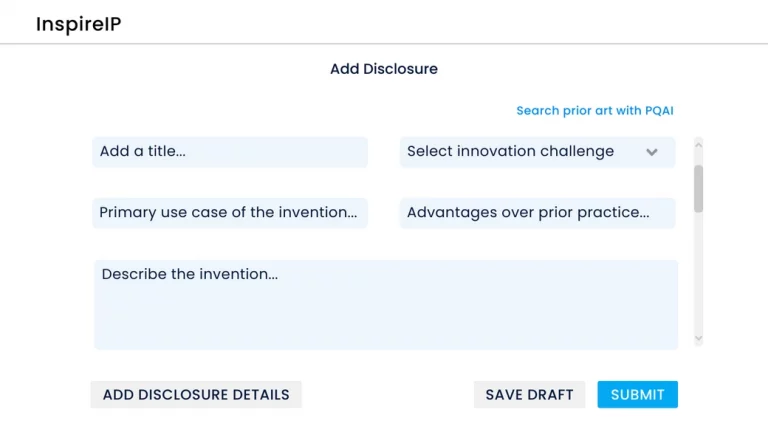Click the scrollbar down arrow
Screen dimensions: 768x432
[x=699, y=339]
